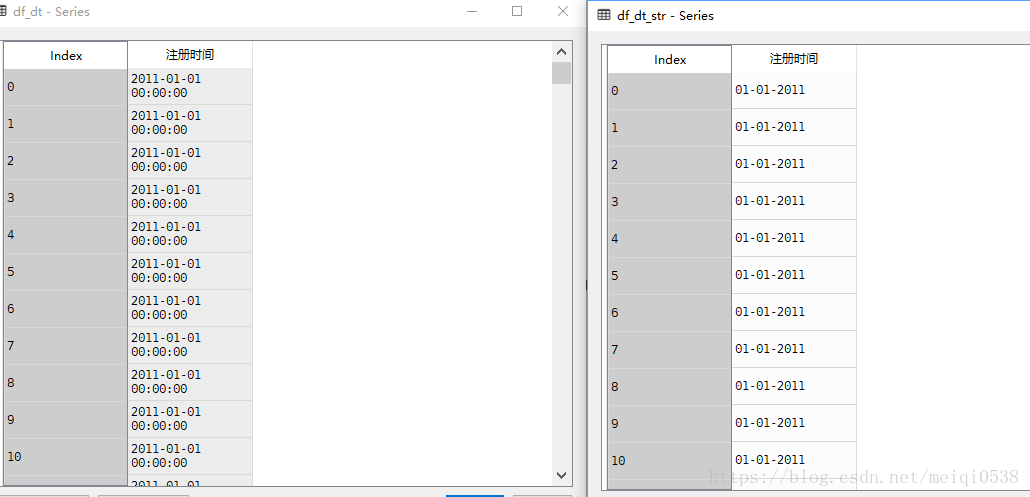Screen dimensions: 1030x497
Task: Click scroll down arrow in df_dt window
Action: [x=561, y=475]
